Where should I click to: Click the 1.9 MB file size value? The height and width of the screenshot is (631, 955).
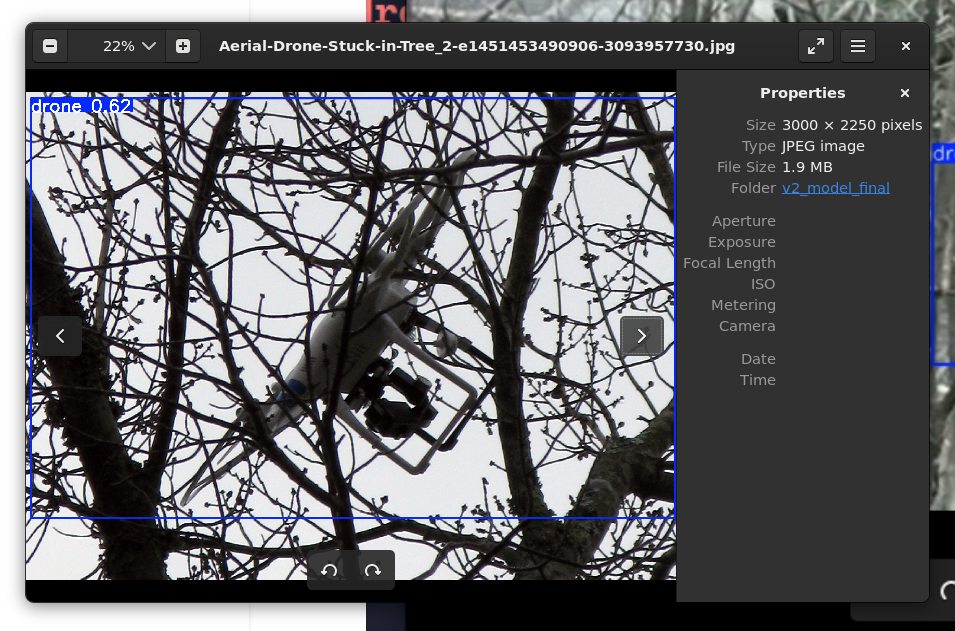[x=807, y=167]
